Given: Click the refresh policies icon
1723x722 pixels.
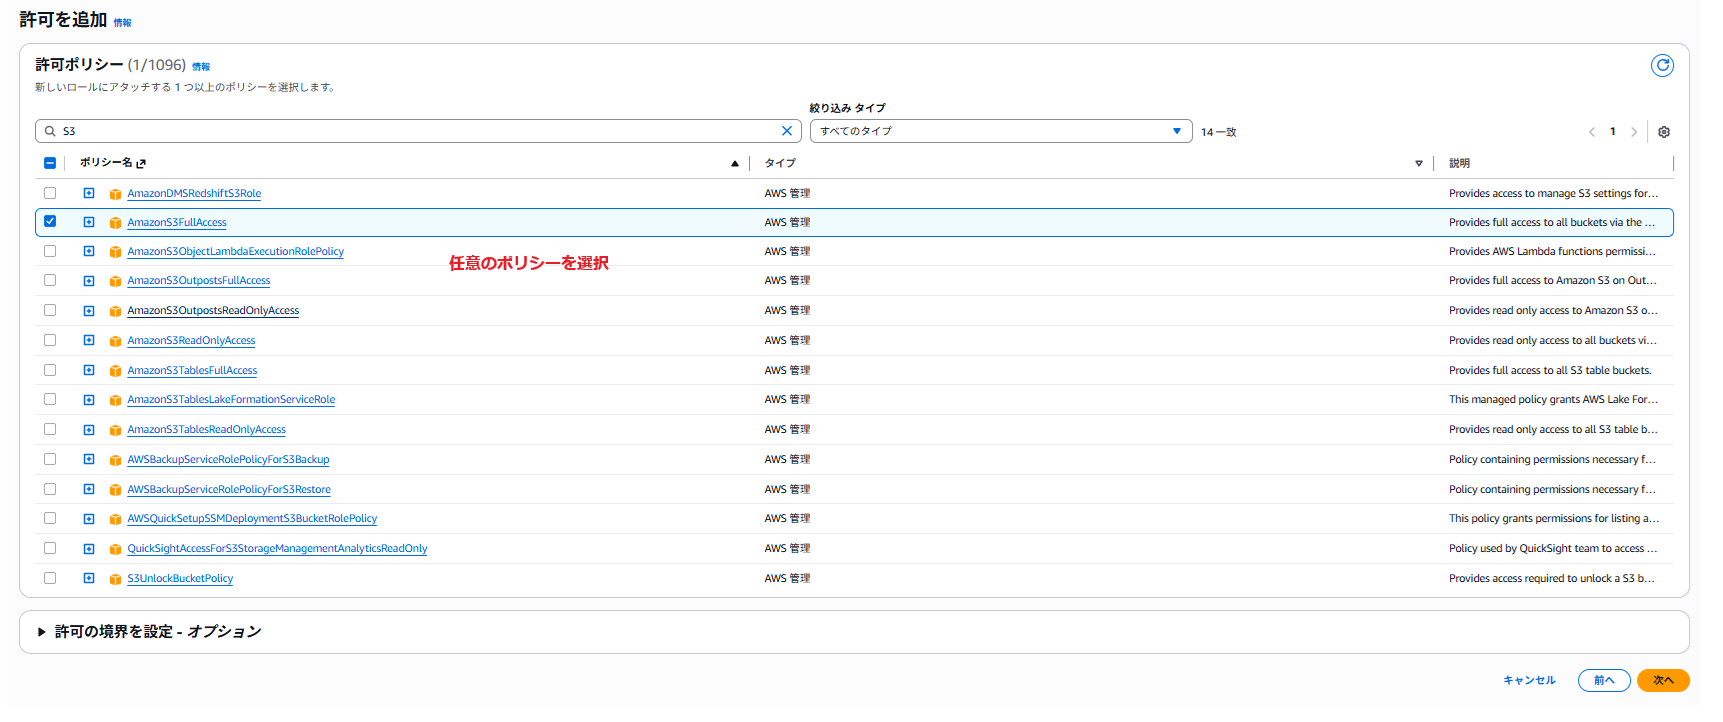Looking at the screenshot, I should tap(1661, 66).
